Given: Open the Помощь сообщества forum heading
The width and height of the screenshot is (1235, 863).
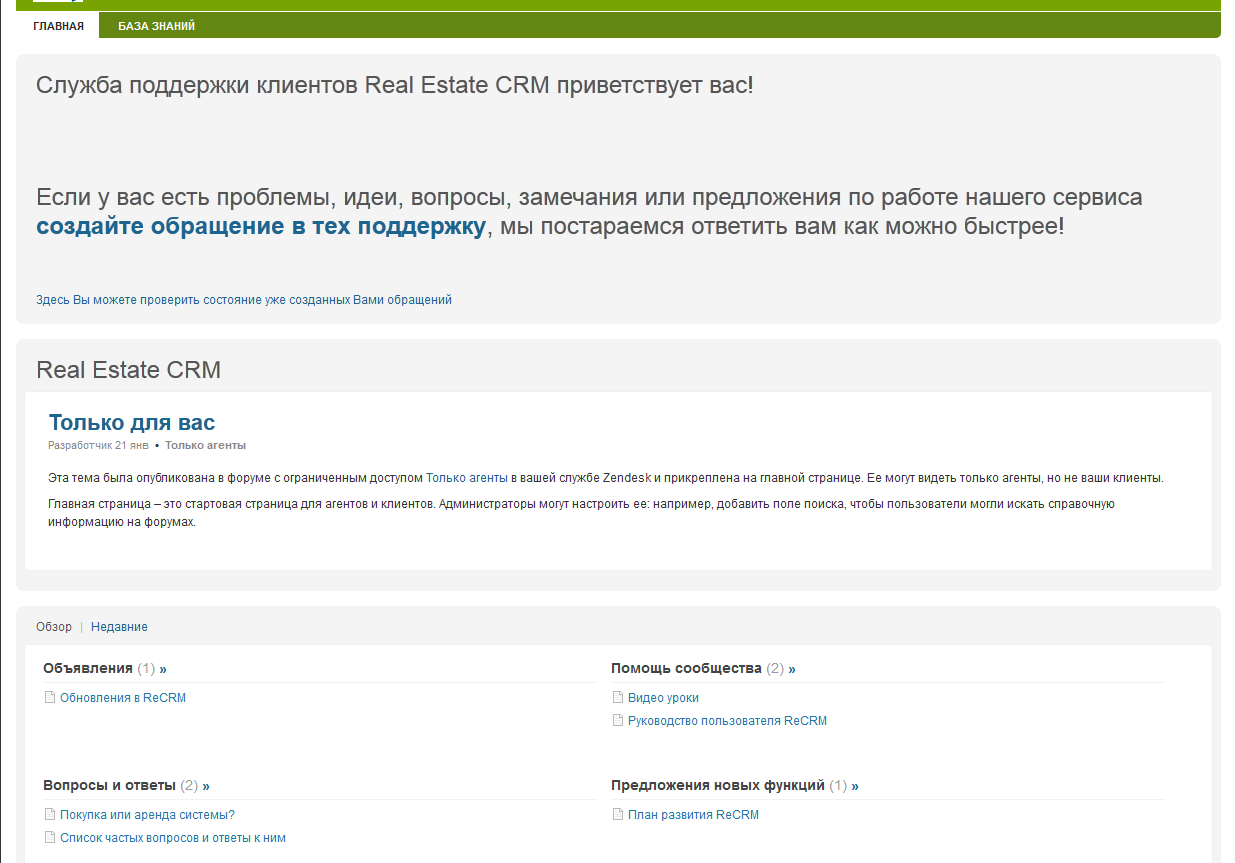Looking at the screenshot, I should [x=686, y=668].
